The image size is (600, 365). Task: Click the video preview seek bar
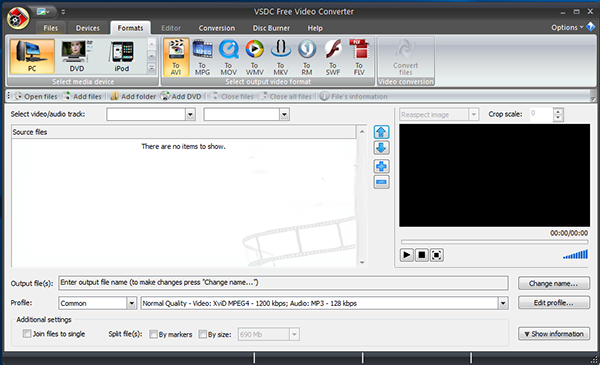tap(494, 242)
